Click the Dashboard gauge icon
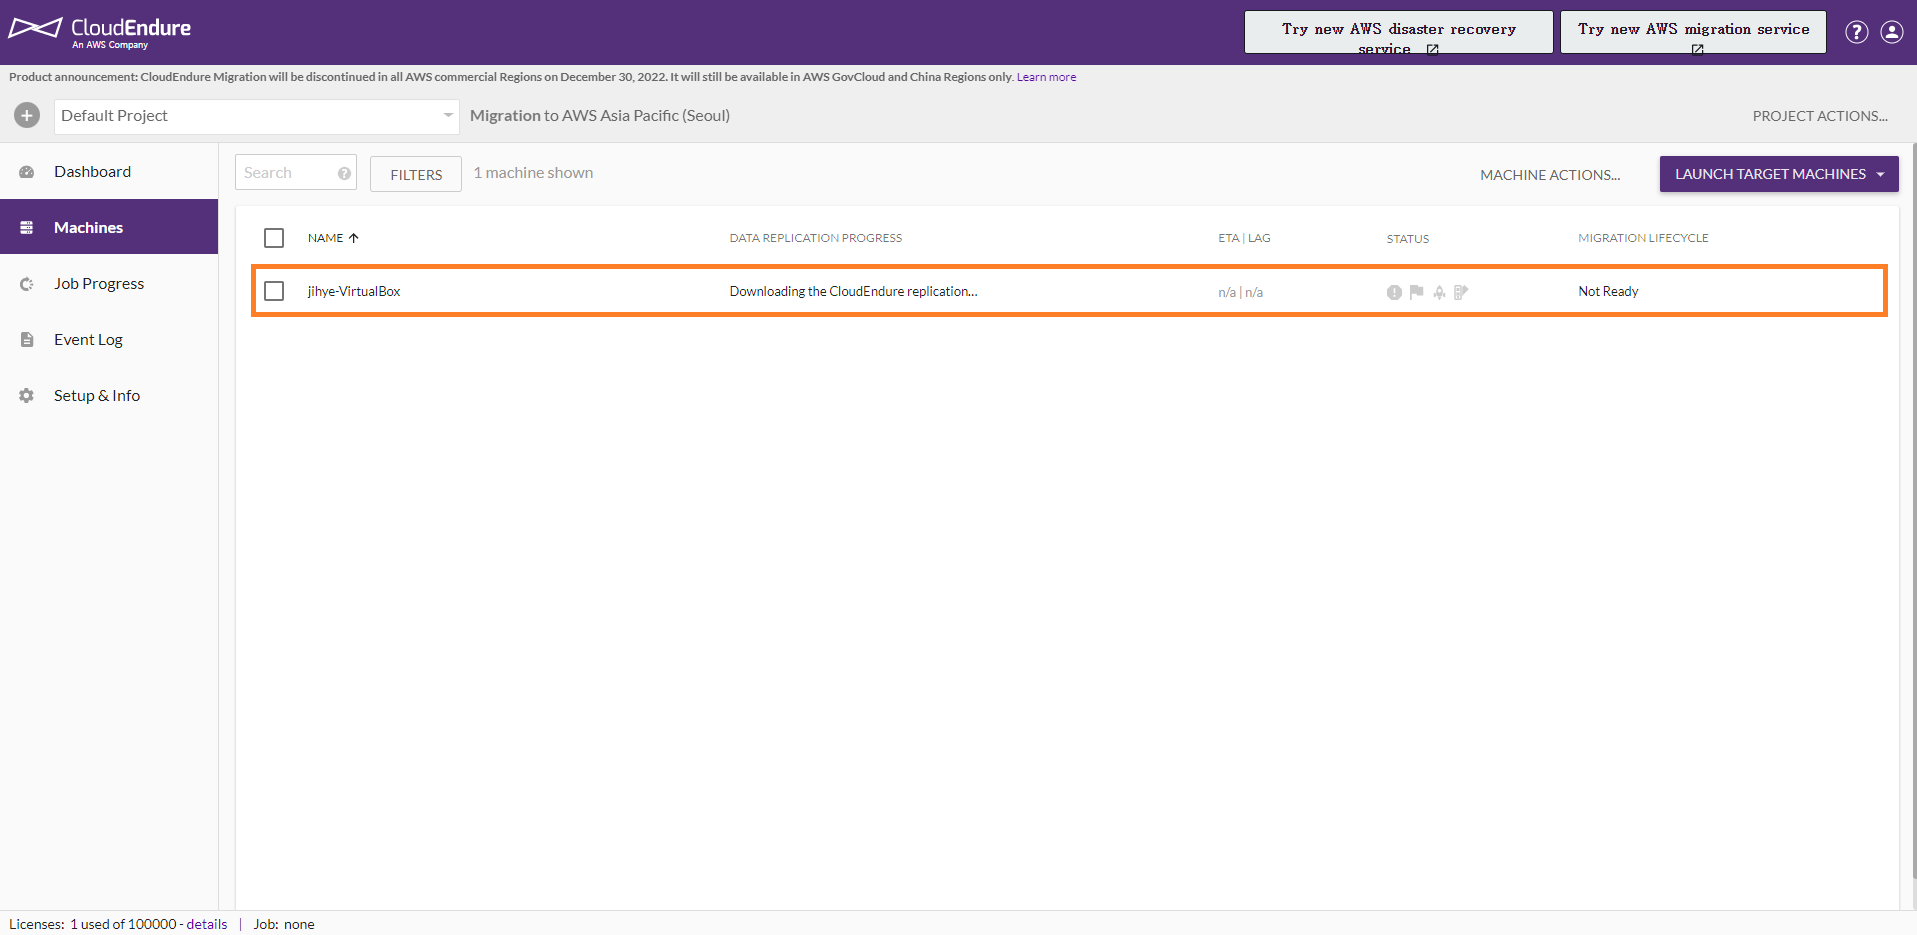The width and height of the screenshot is (1917, 935). coord(27,172)
